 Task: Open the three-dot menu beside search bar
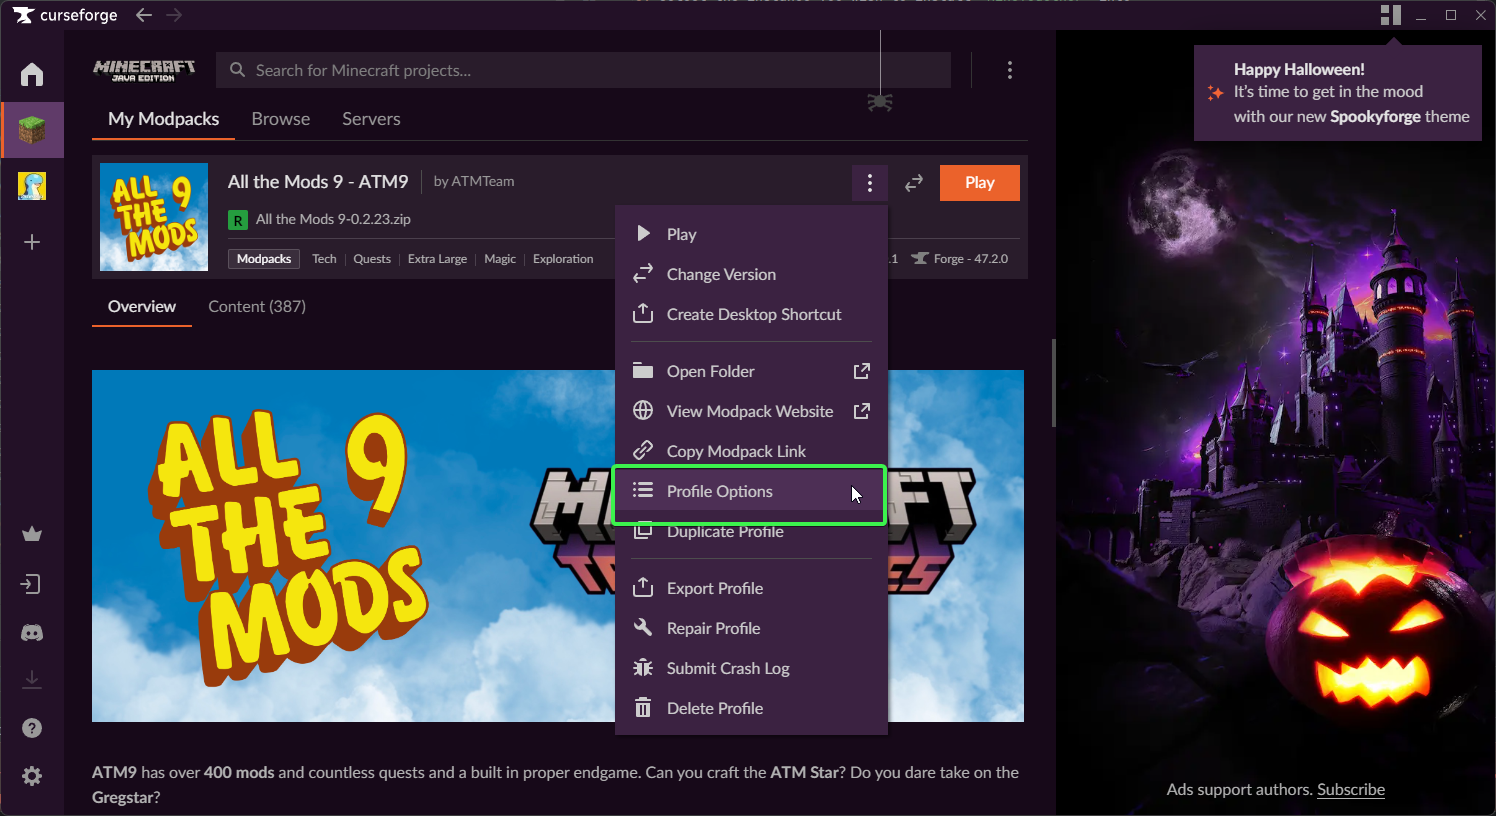click(x=1010, y=70)
